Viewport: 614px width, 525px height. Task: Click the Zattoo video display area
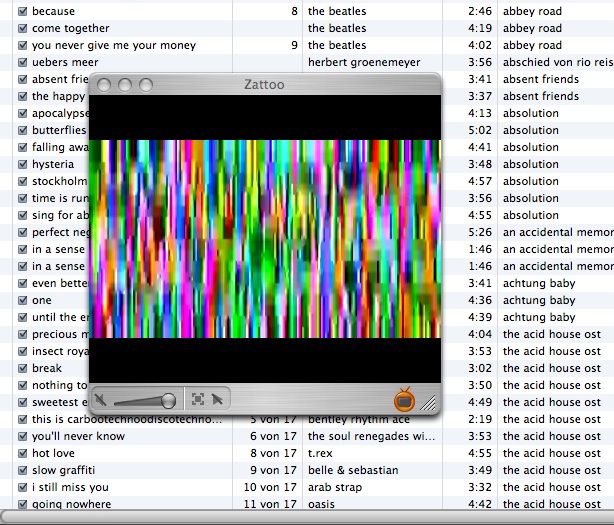tap(265, 238)
